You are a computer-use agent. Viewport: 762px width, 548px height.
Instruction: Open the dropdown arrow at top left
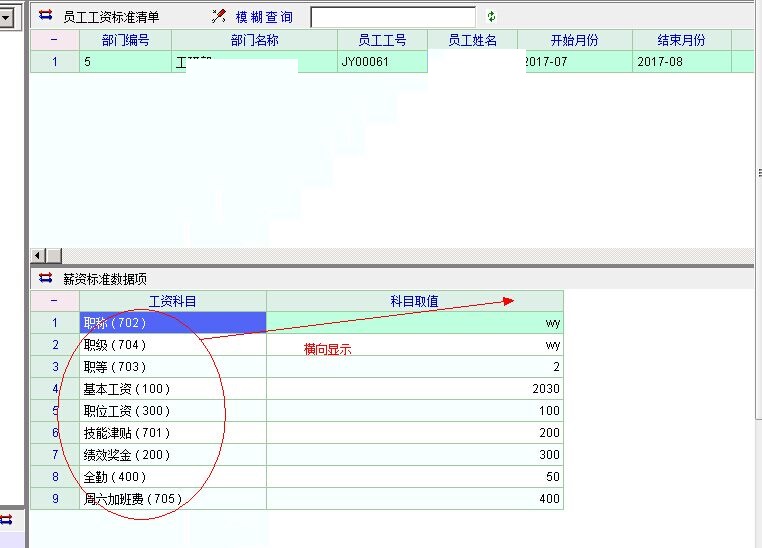pyautogui.click(x=6, y=14)
